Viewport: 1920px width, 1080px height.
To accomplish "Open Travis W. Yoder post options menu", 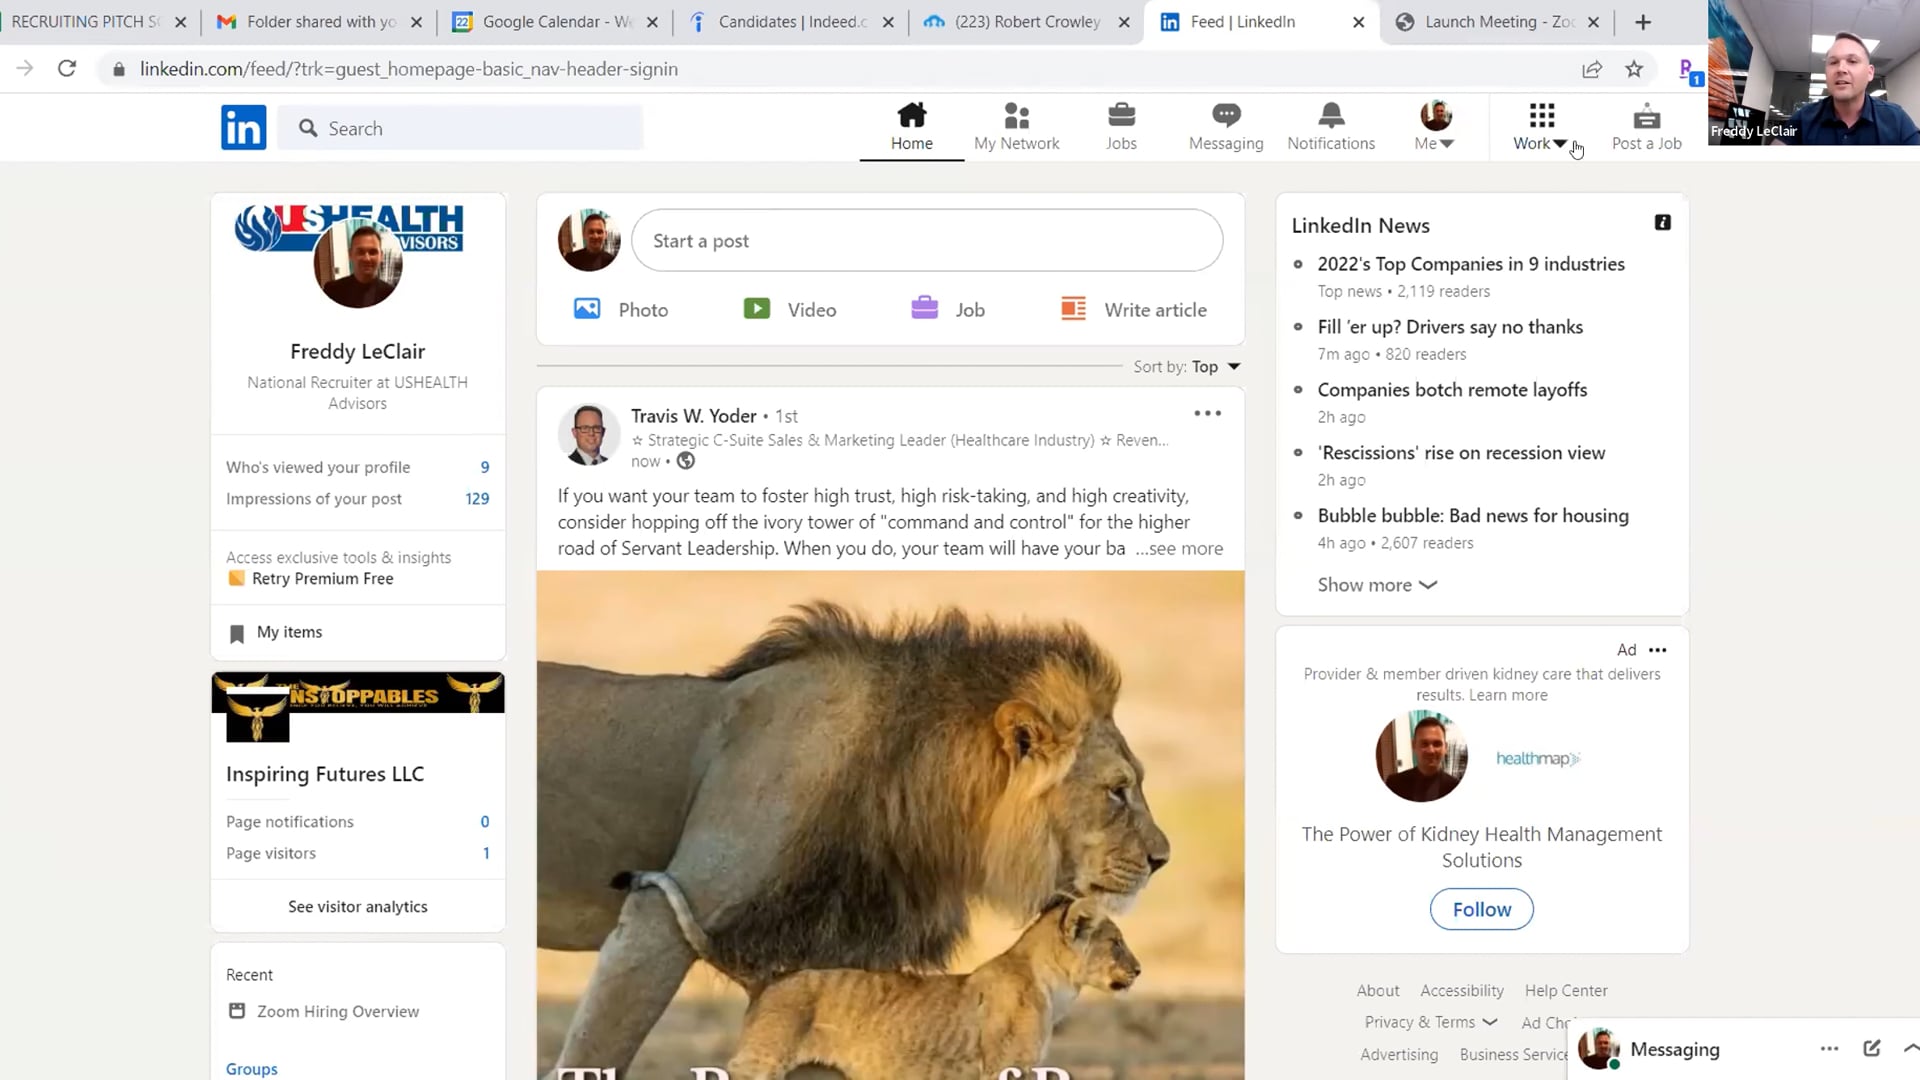I will pos(1207,413).
